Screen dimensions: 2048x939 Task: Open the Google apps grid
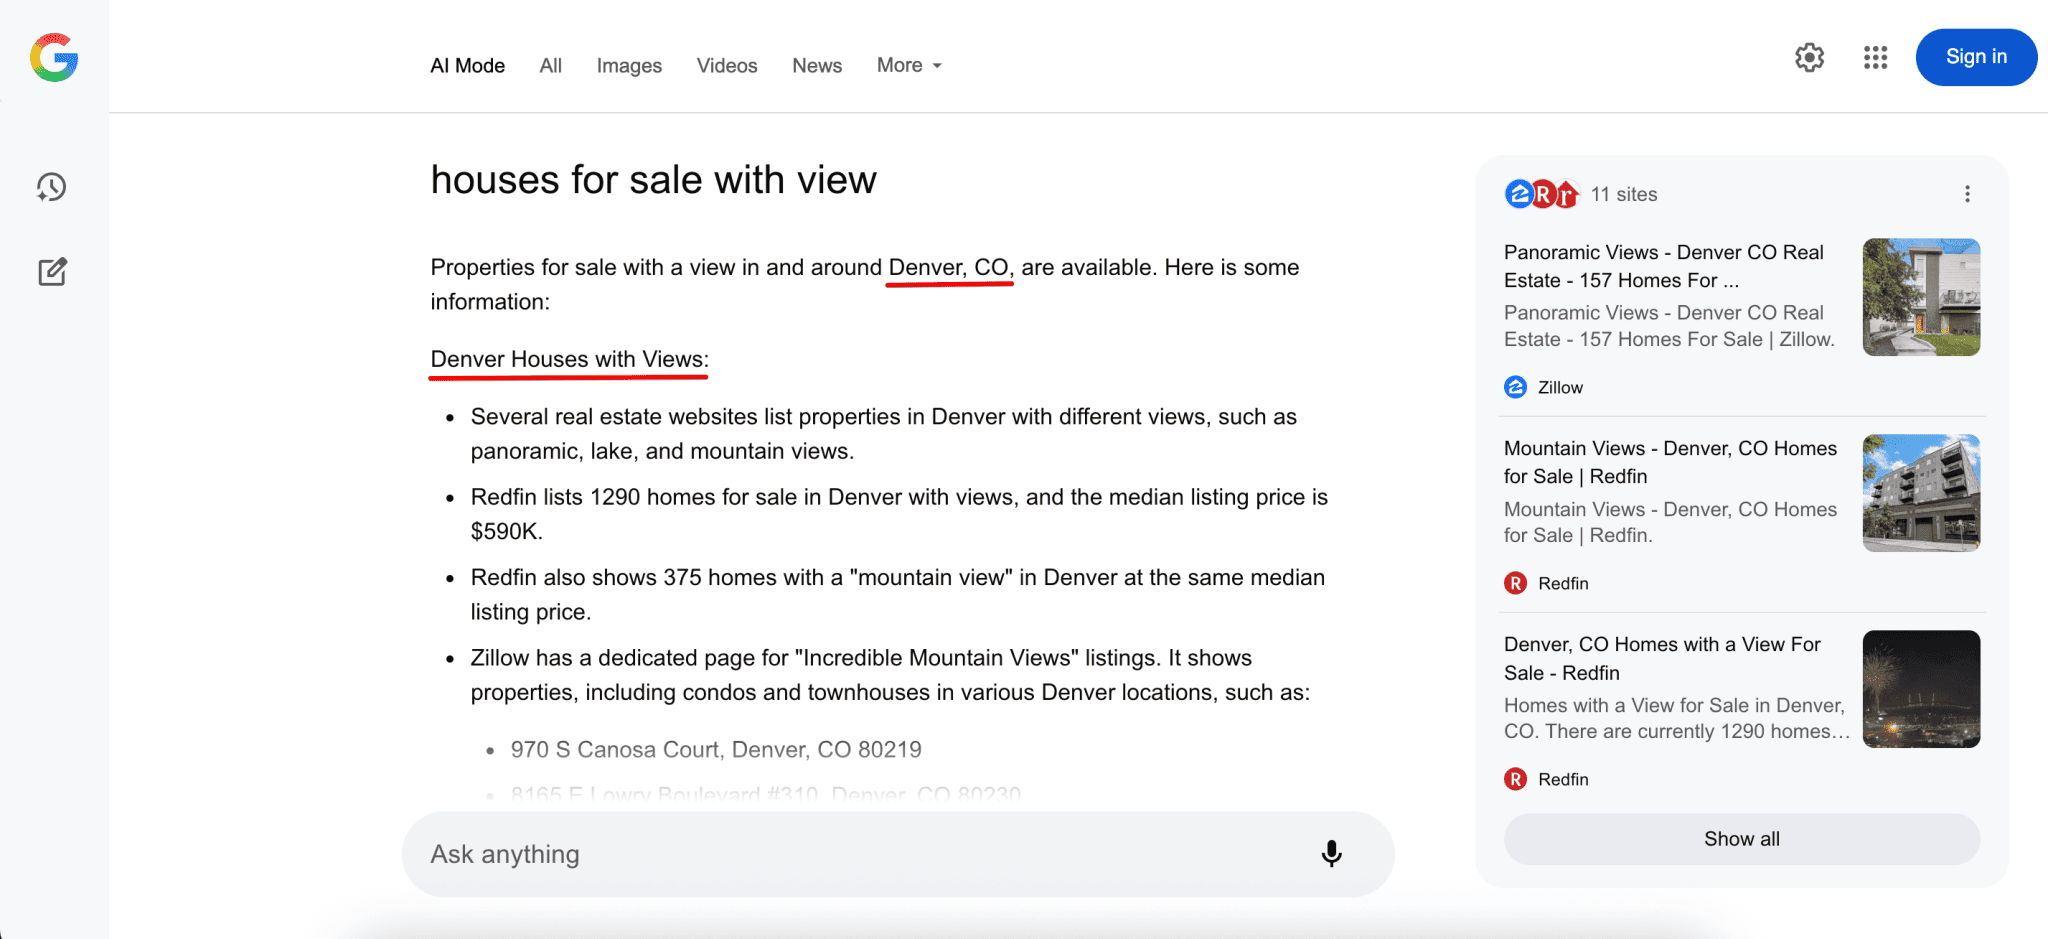tap(1876, 58)
